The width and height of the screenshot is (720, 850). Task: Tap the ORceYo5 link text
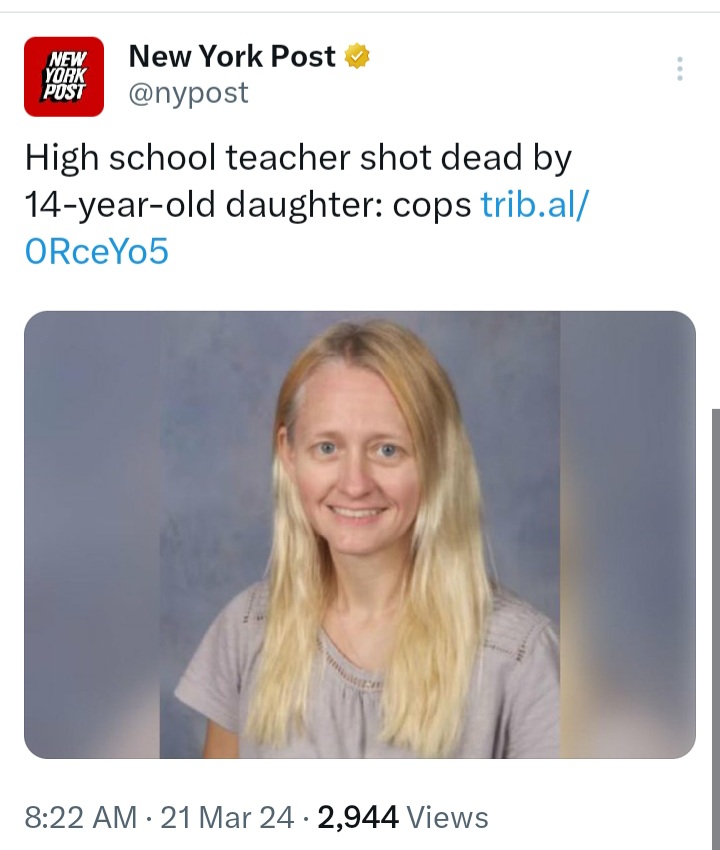97,252
